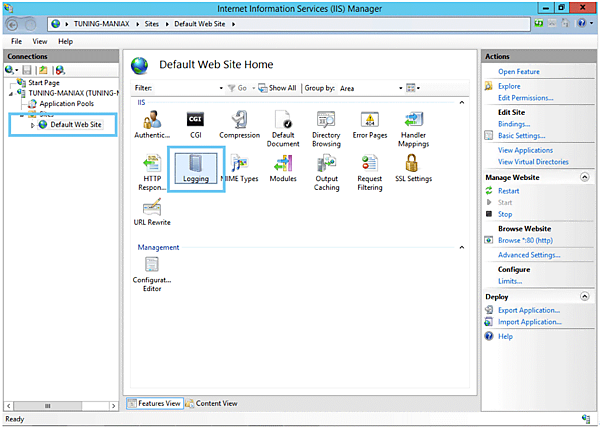The width and height of the screenshot is (600, 428).
Task: Click the Connections pane horizontal scrollbar
Action: click(x=60, y=404)
